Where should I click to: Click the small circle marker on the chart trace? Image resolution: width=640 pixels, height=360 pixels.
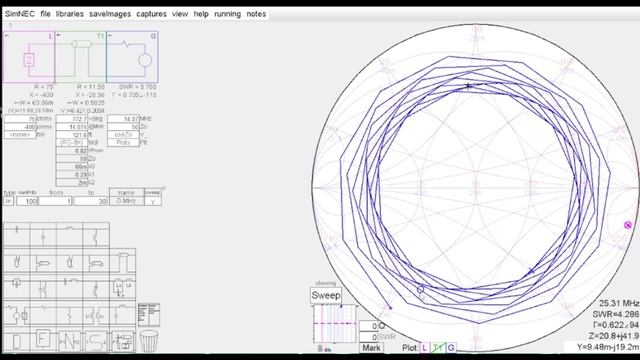tap(420, 289)
